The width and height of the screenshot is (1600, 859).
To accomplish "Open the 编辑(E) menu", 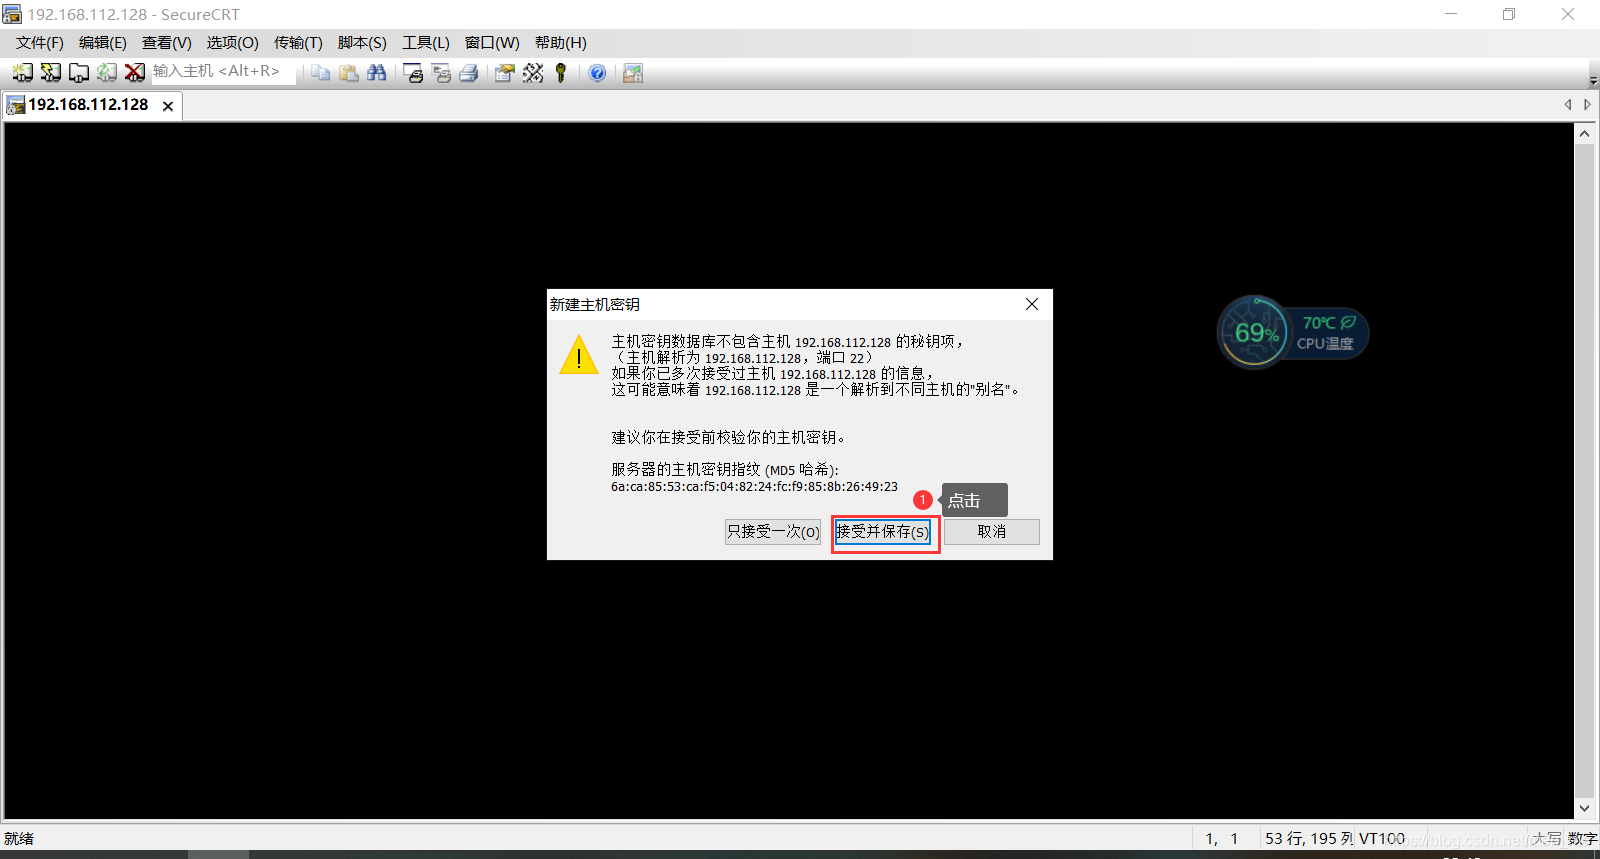I will (102, 43).
